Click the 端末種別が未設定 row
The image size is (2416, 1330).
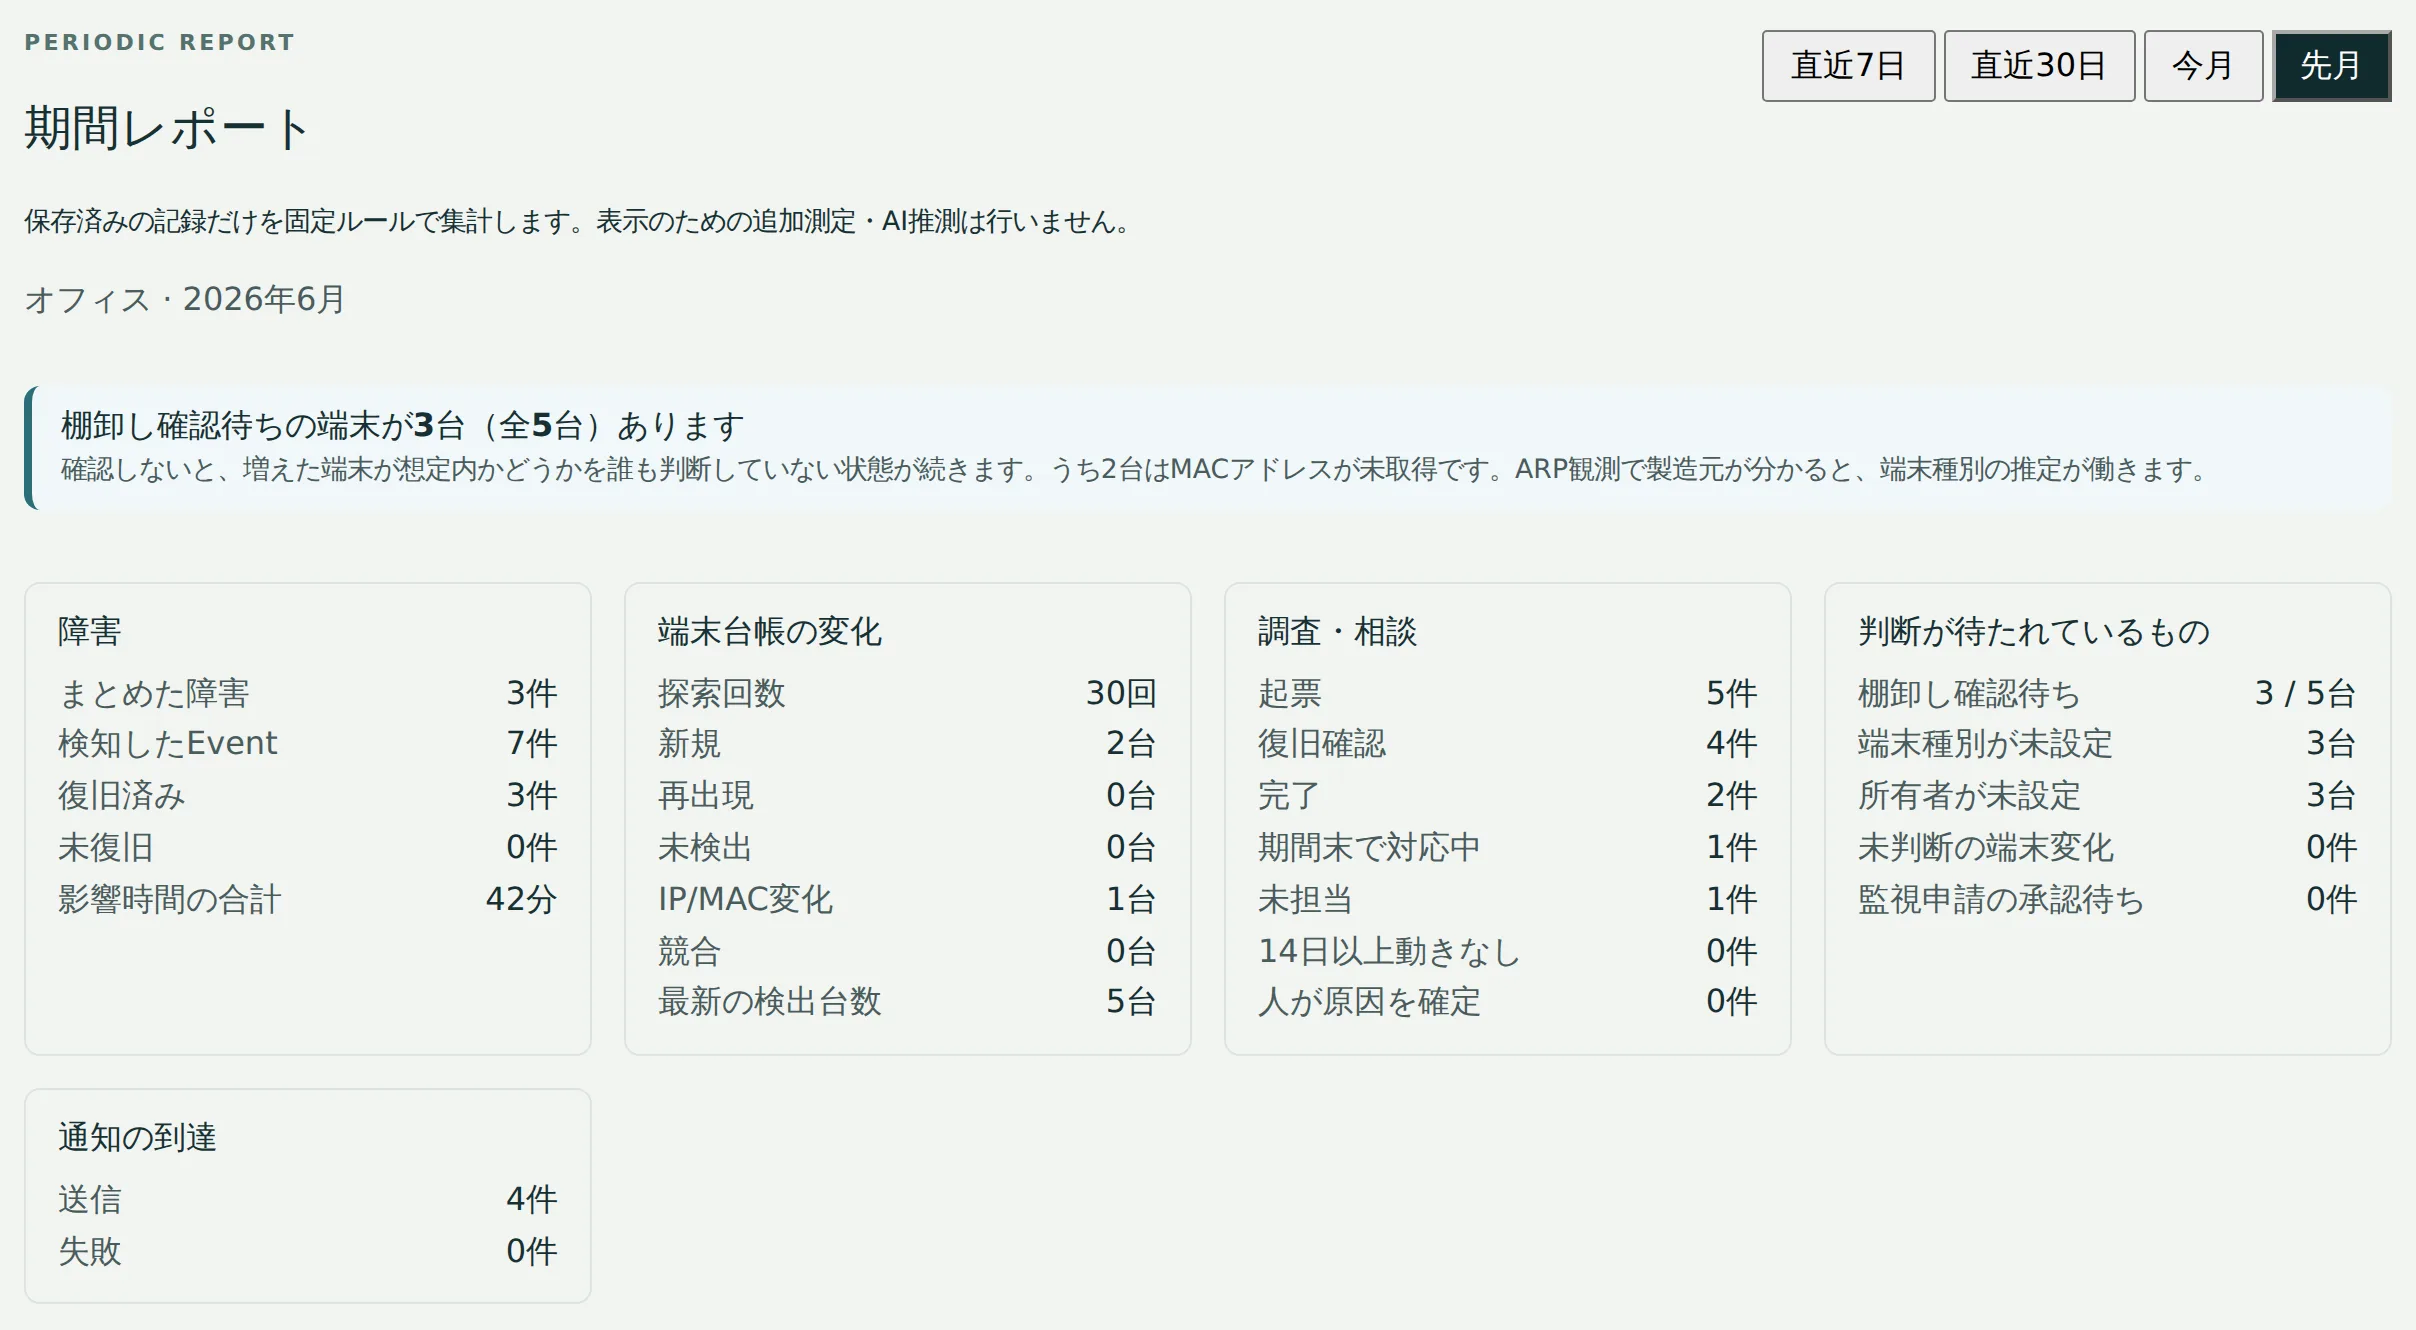[x=2108, y=743]
